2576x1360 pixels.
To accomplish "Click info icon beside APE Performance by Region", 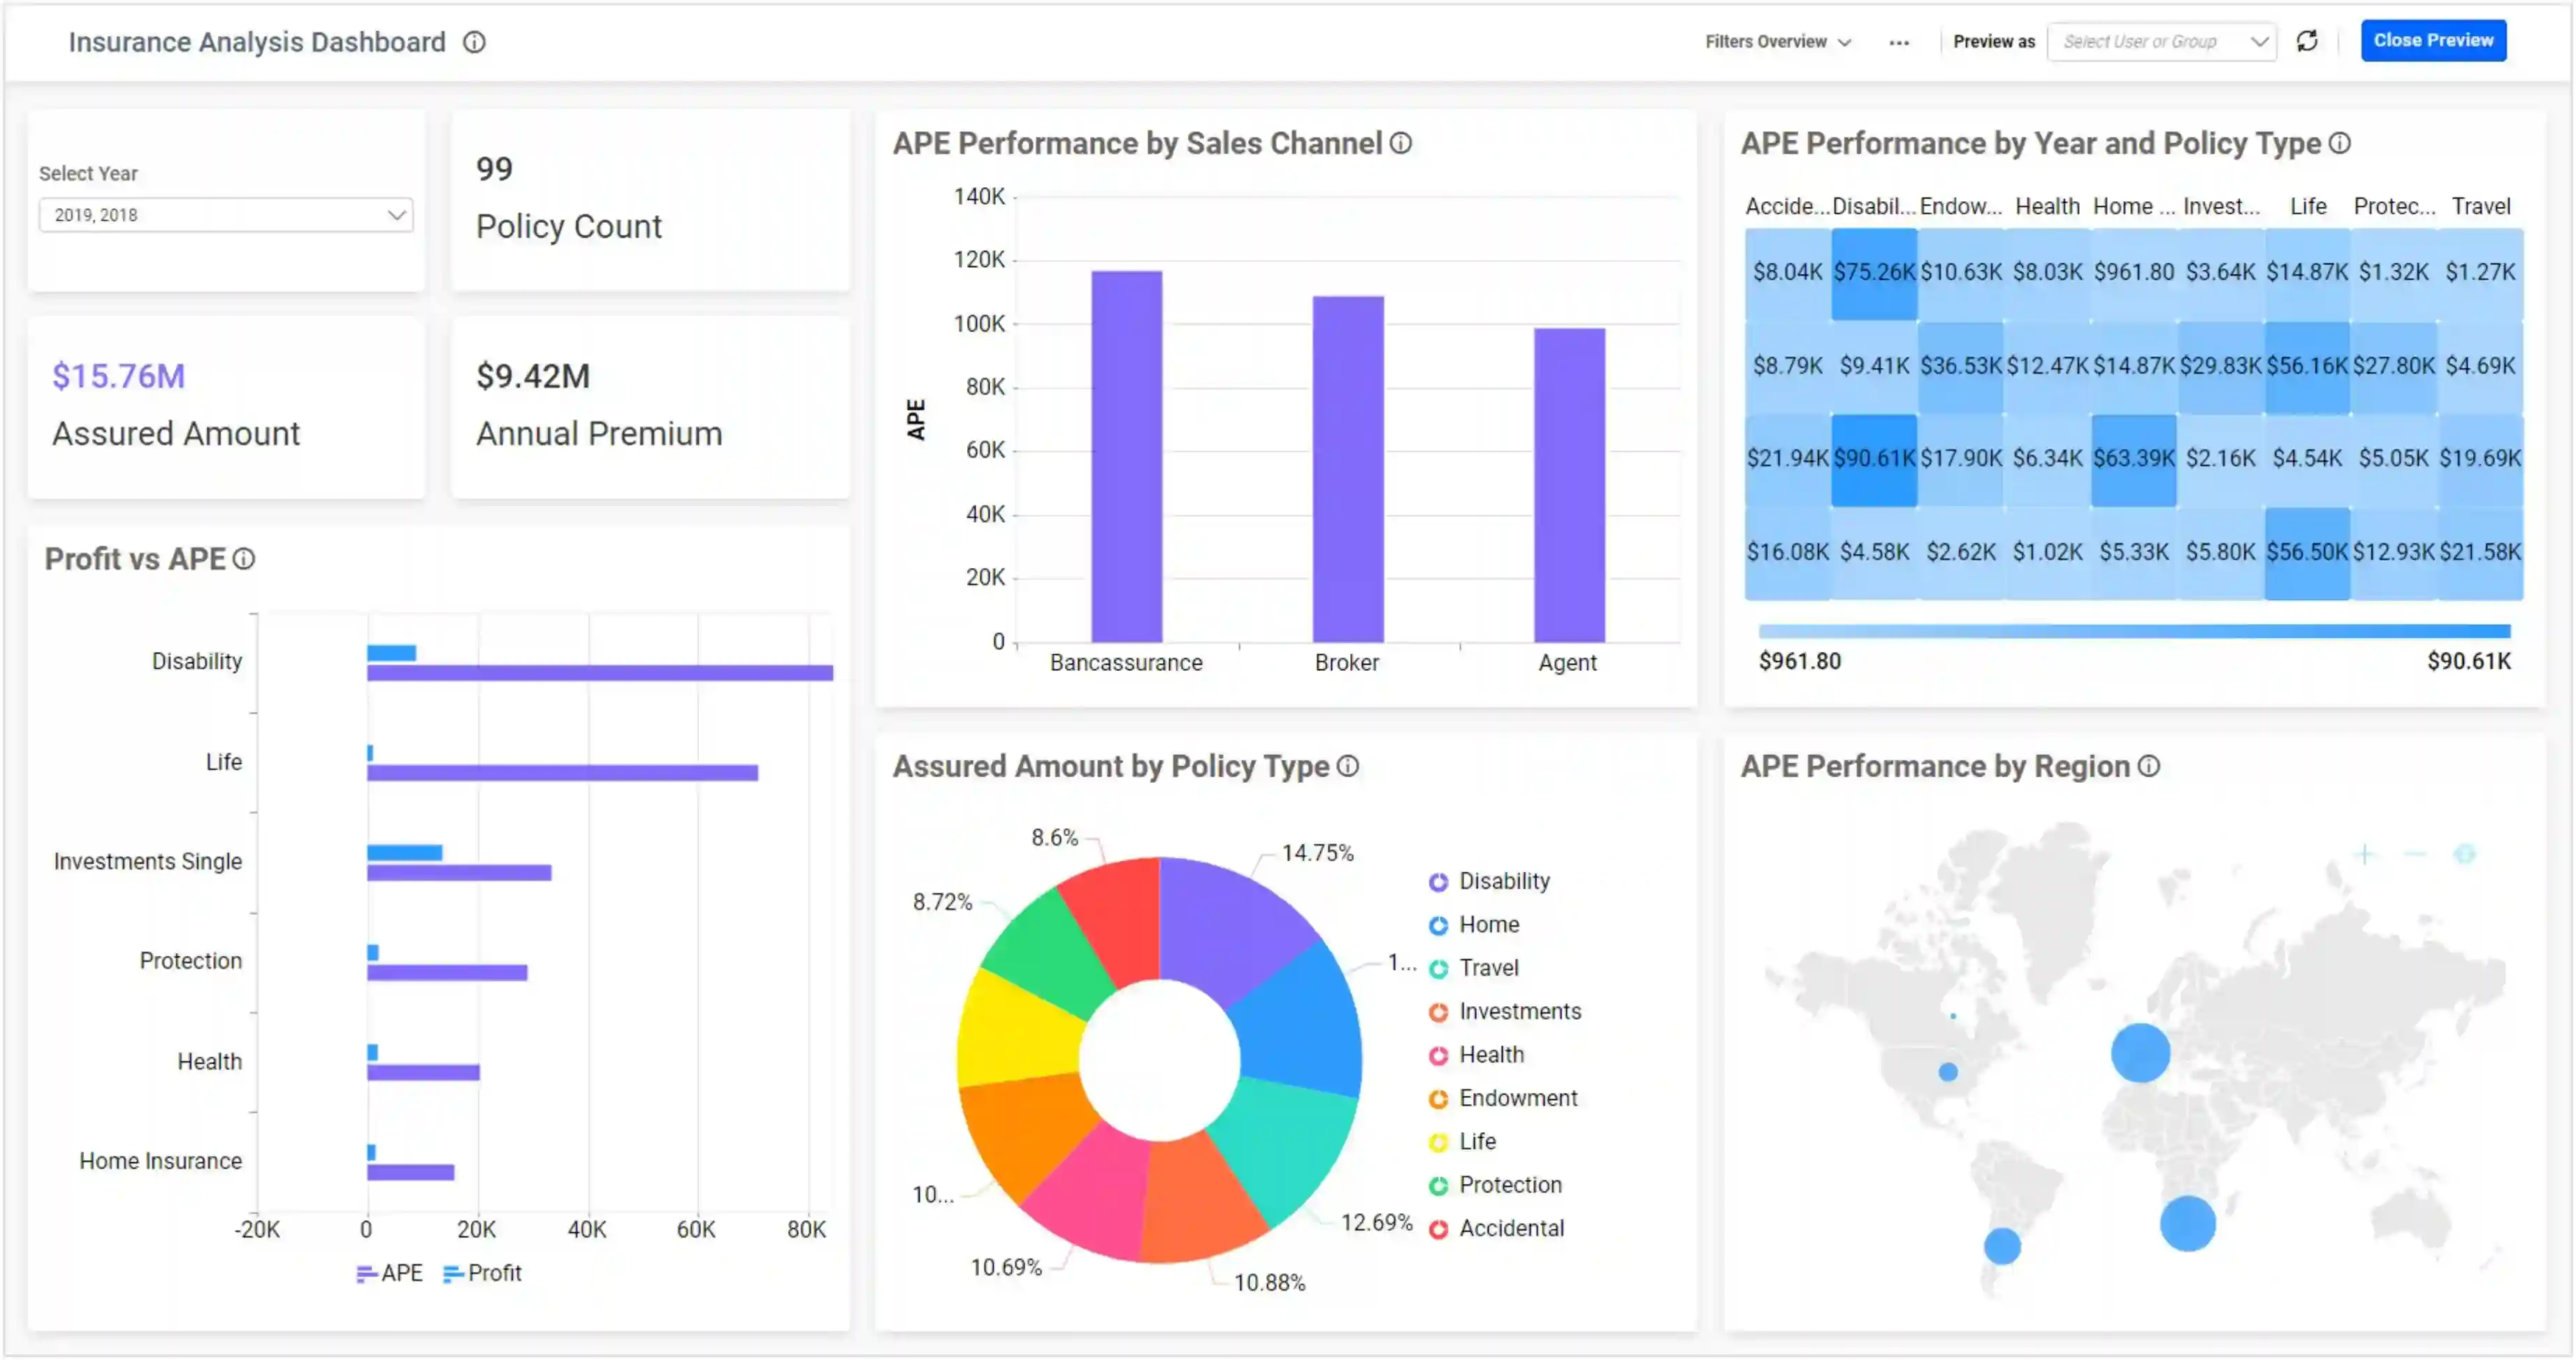I will coord(2149,766).
